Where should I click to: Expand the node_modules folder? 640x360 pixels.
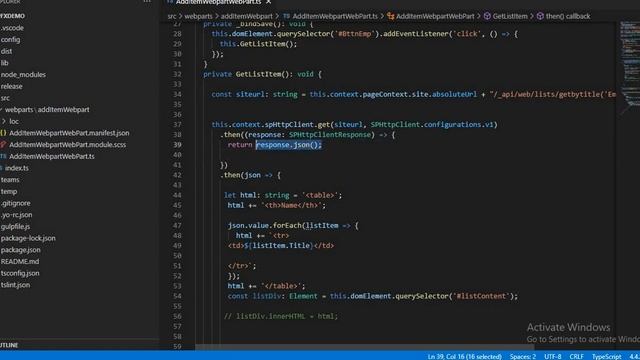(23, 75)
